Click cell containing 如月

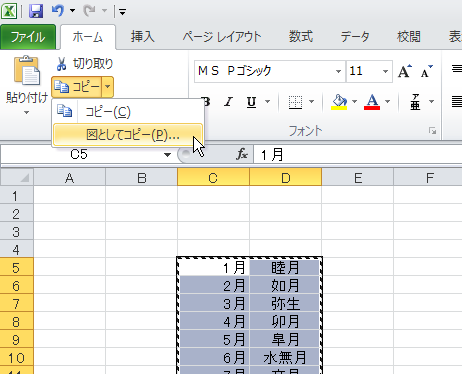pos(286,285)
